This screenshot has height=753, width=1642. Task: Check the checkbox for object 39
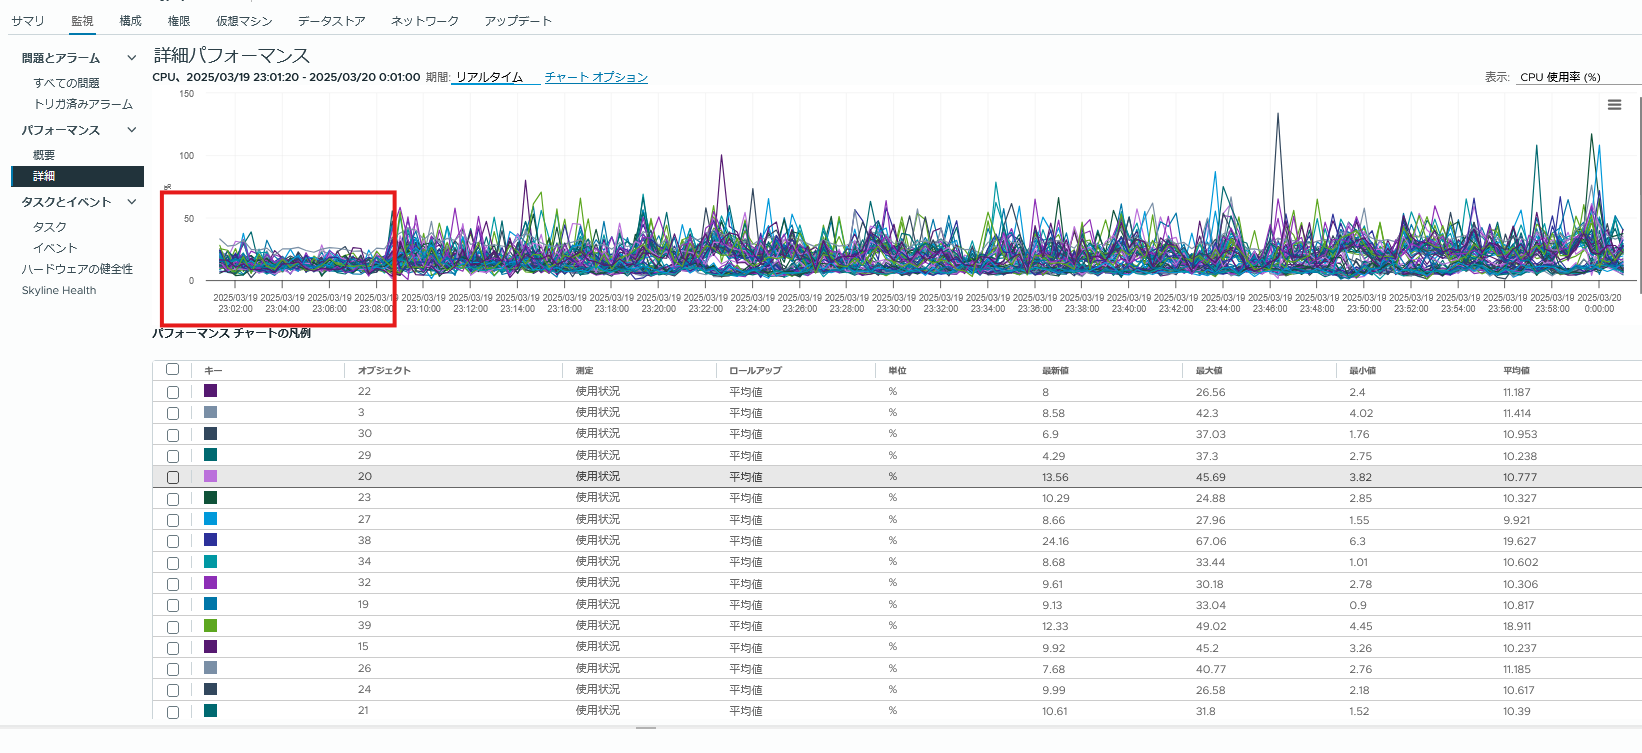173,626
